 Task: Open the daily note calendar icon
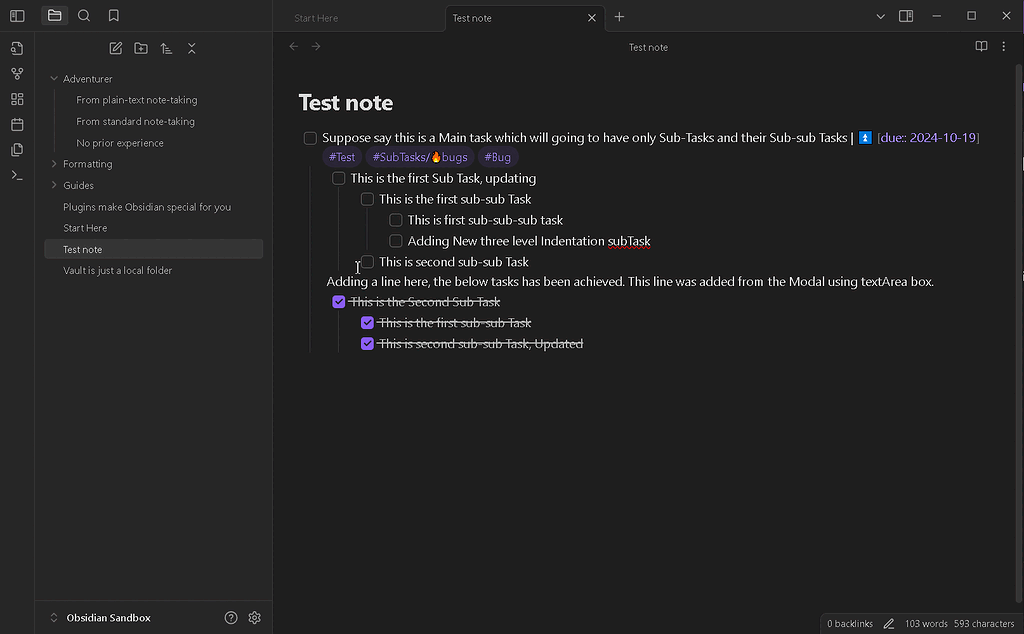(17, 124)
